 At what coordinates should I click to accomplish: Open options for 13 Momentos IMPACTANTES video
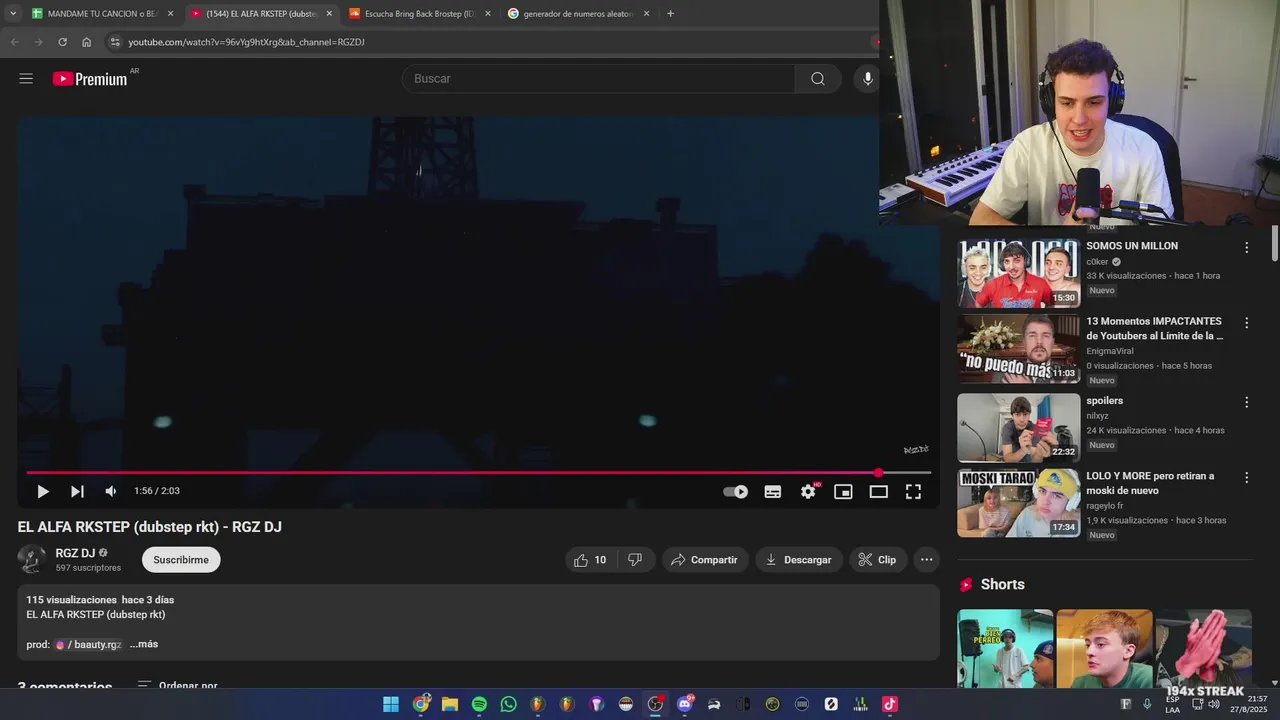point(1246,323)
